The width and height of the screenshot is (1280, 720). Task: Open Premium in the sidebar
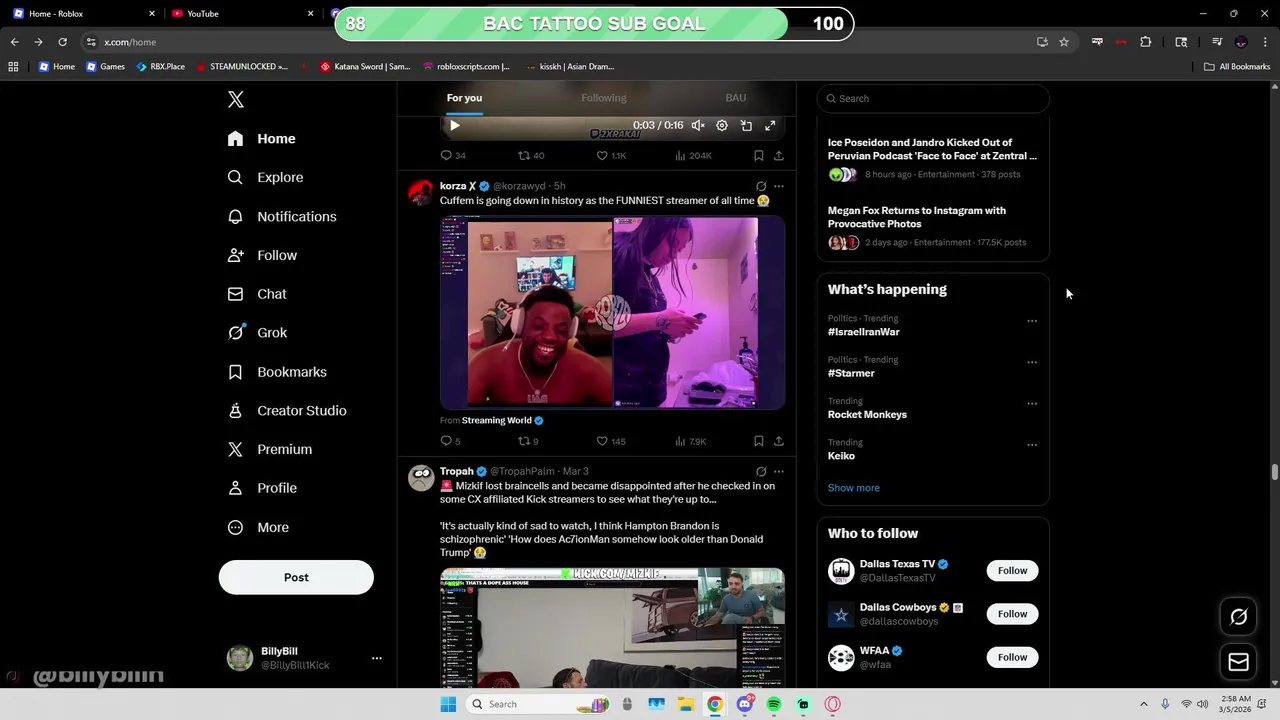pos(270,449)
